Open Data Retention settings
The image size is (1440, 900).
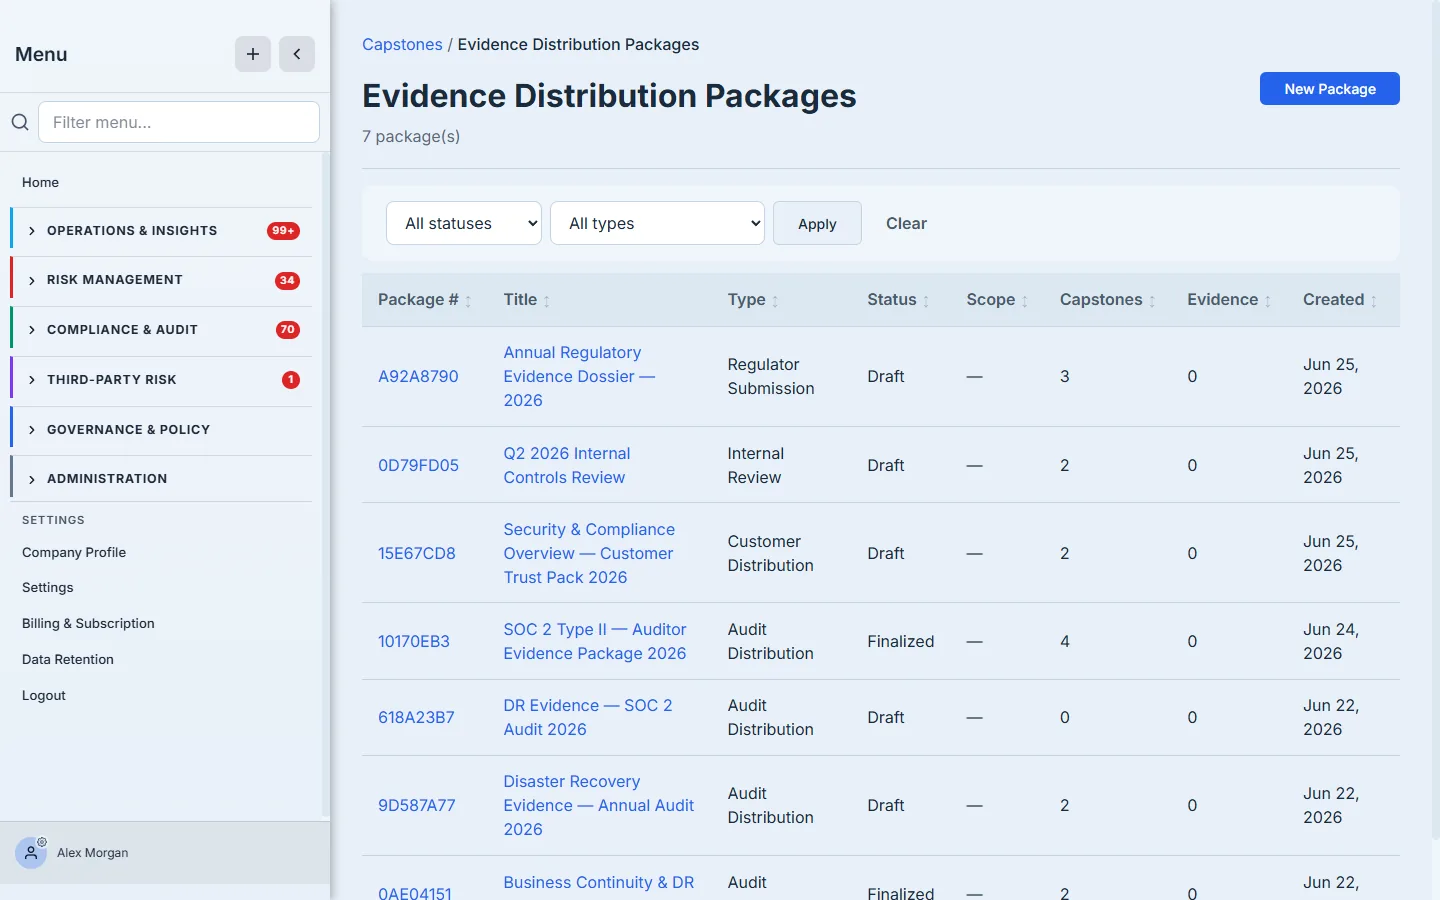[x=68, y=659]
